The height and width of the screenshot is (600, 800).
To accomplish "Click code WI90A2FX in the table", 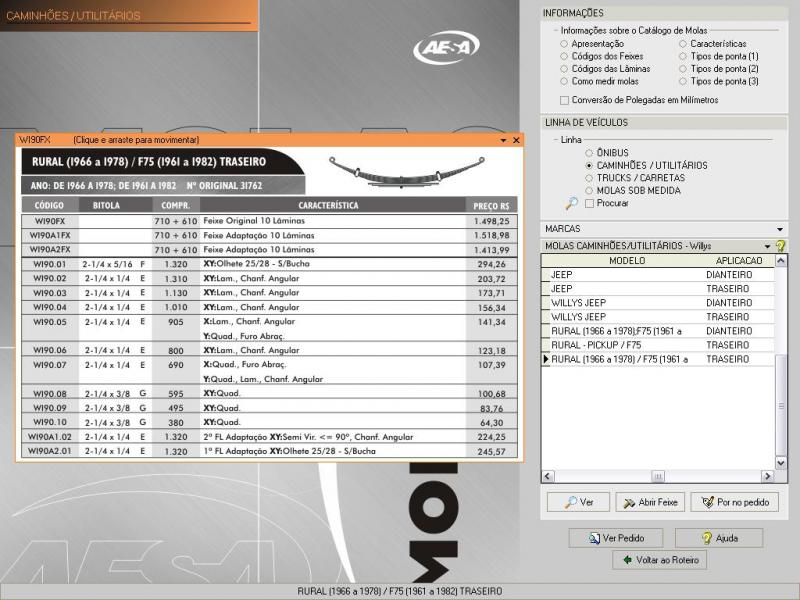I will point(49,250).
